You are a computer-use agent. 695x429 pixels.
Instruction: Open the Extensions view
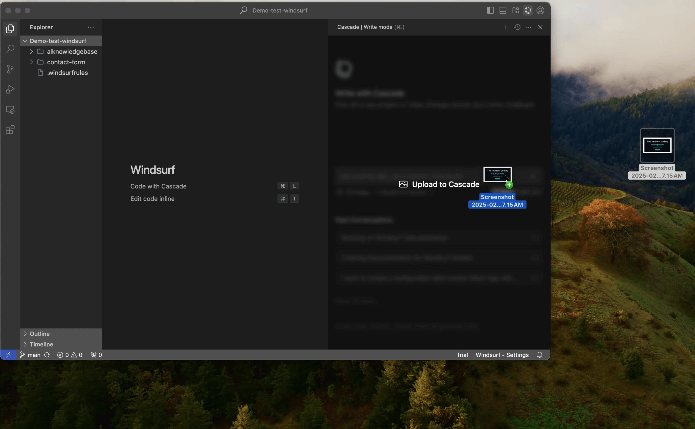(10, 130)
